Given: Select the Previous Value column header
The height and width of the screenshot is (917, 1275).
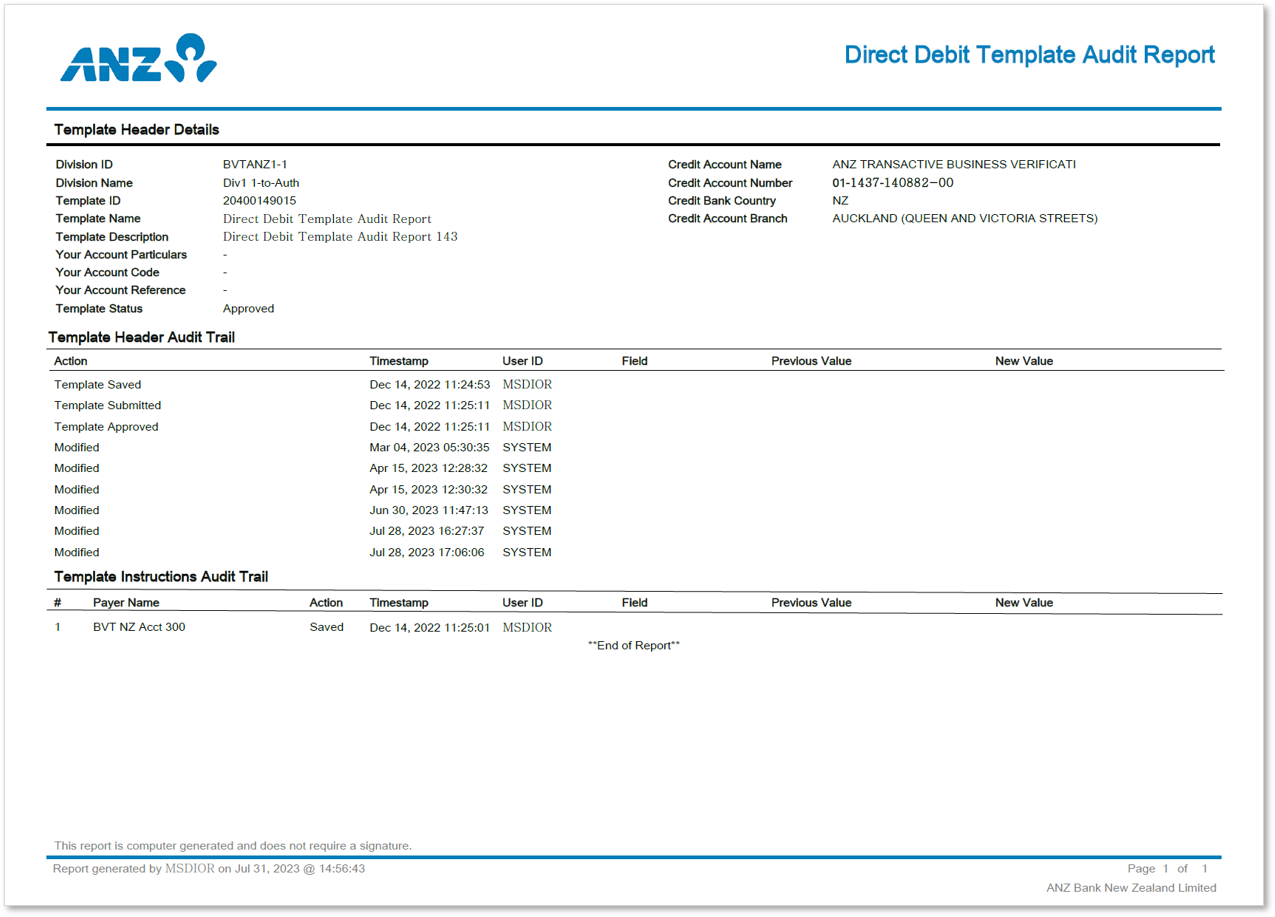Looking at the screenshot, I should 810,361.
